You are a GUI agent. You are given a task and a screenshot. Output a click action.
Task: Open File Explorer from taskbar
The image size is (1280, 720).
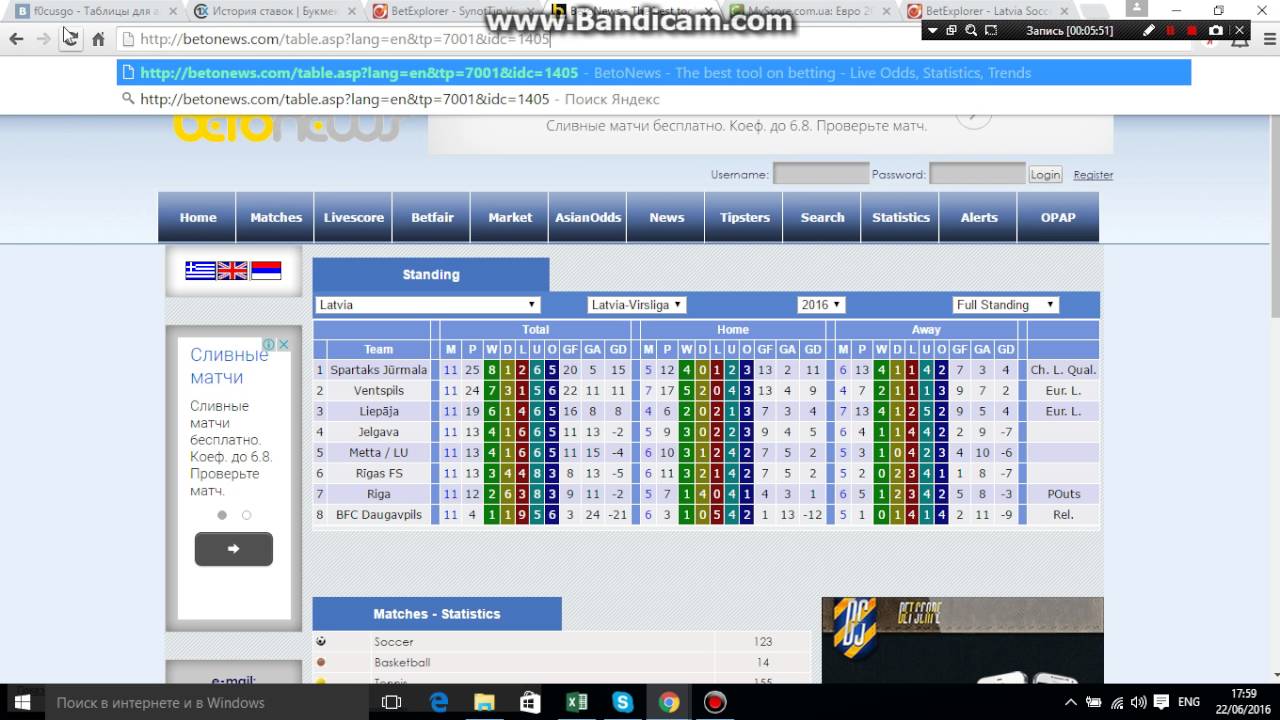tap(484, 702)
